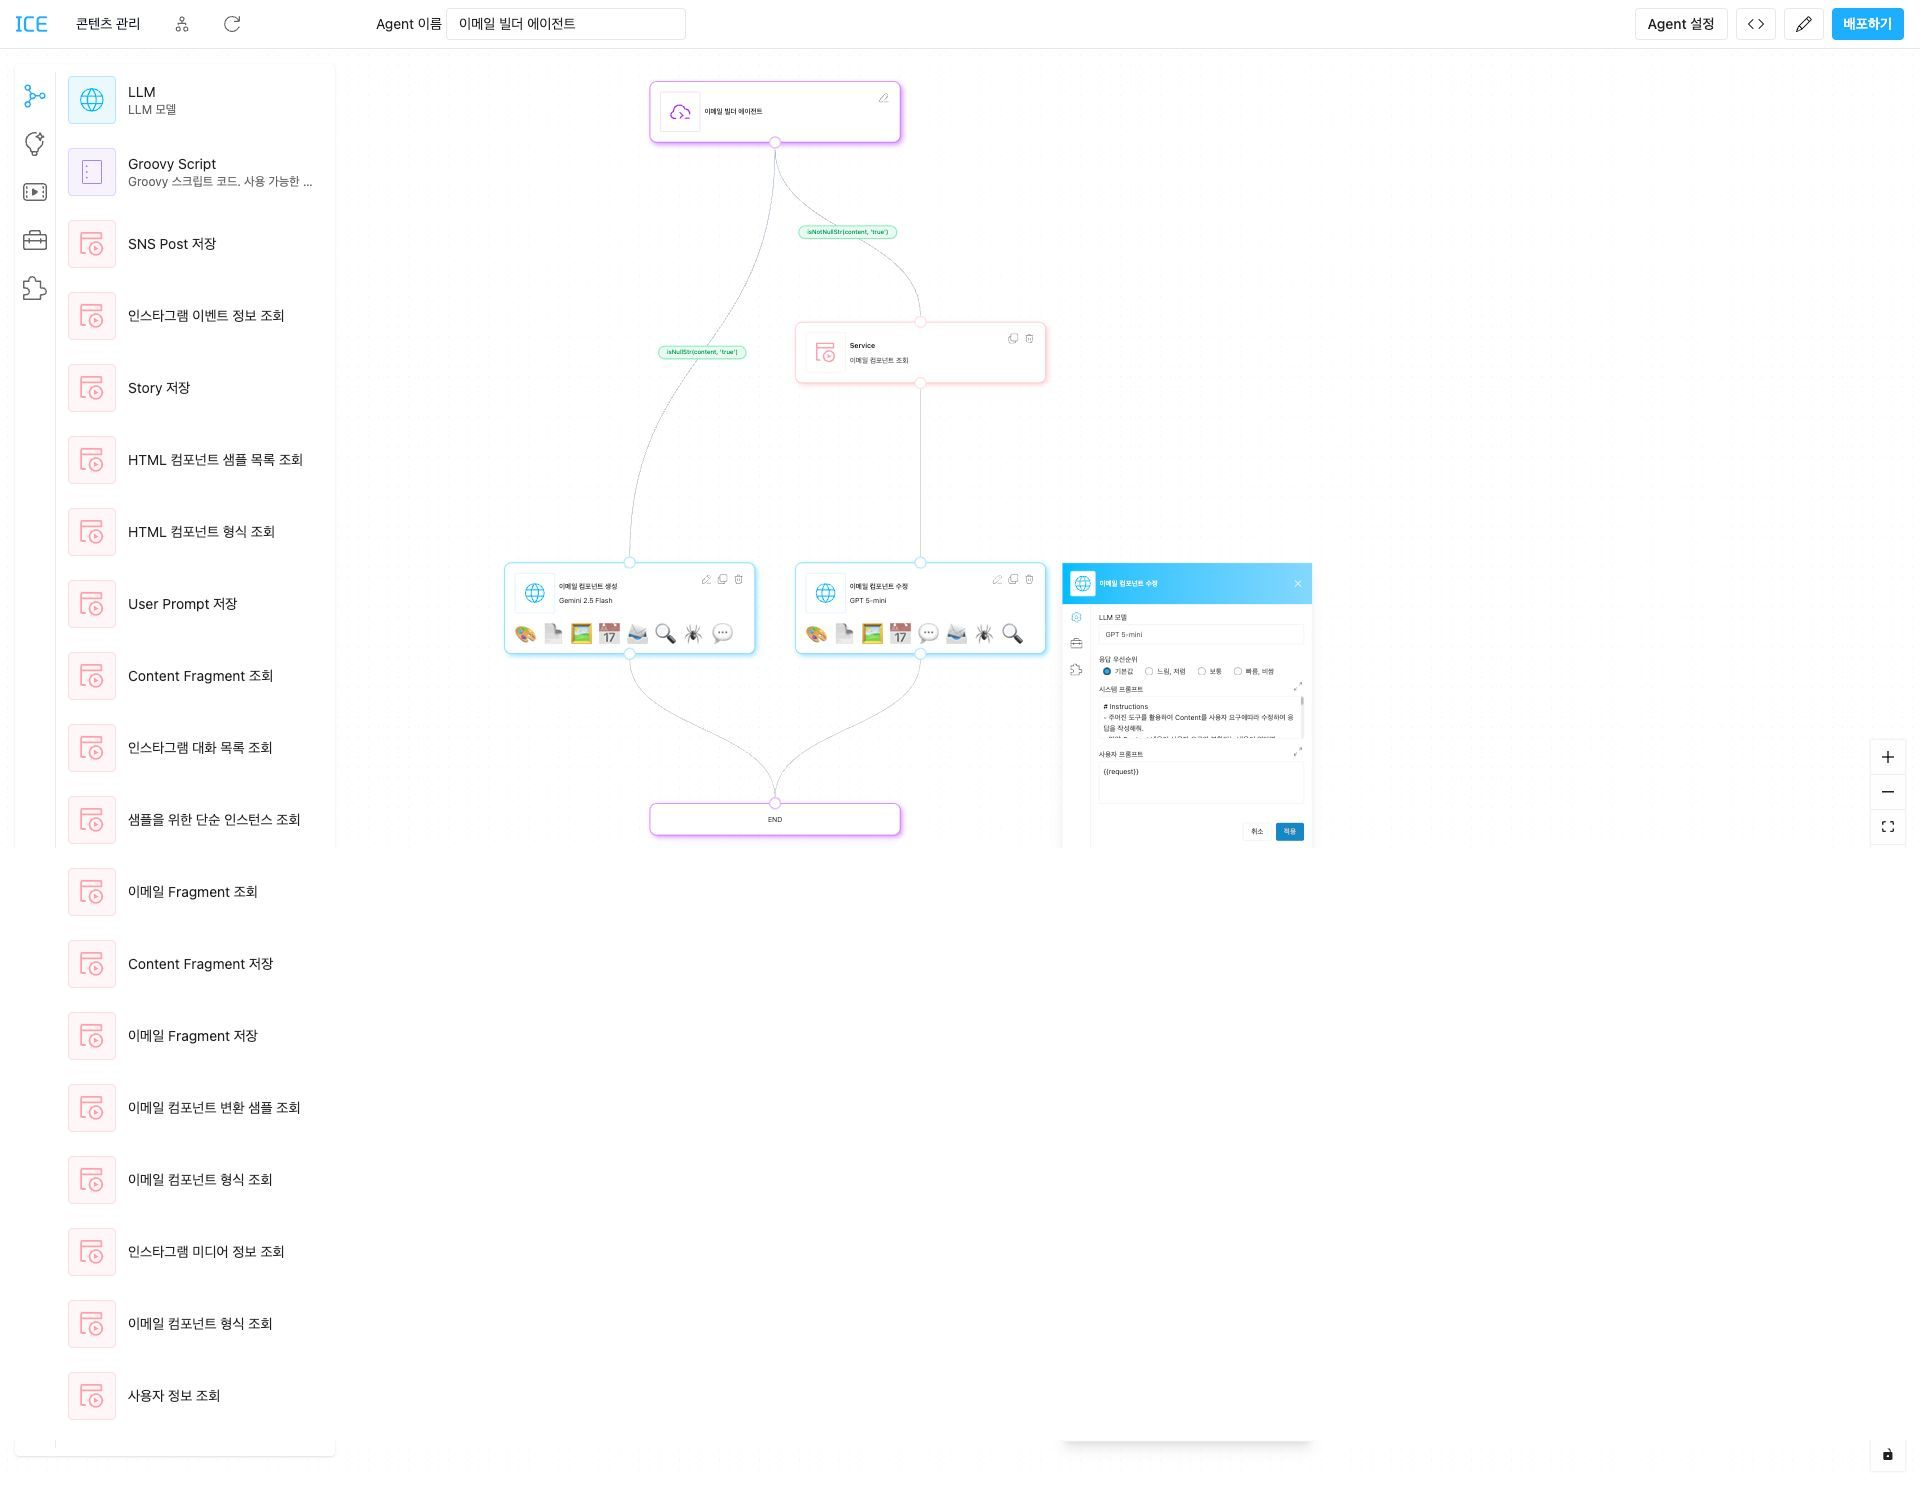Click the refresh icon in top bar

[x=232, y=24]
